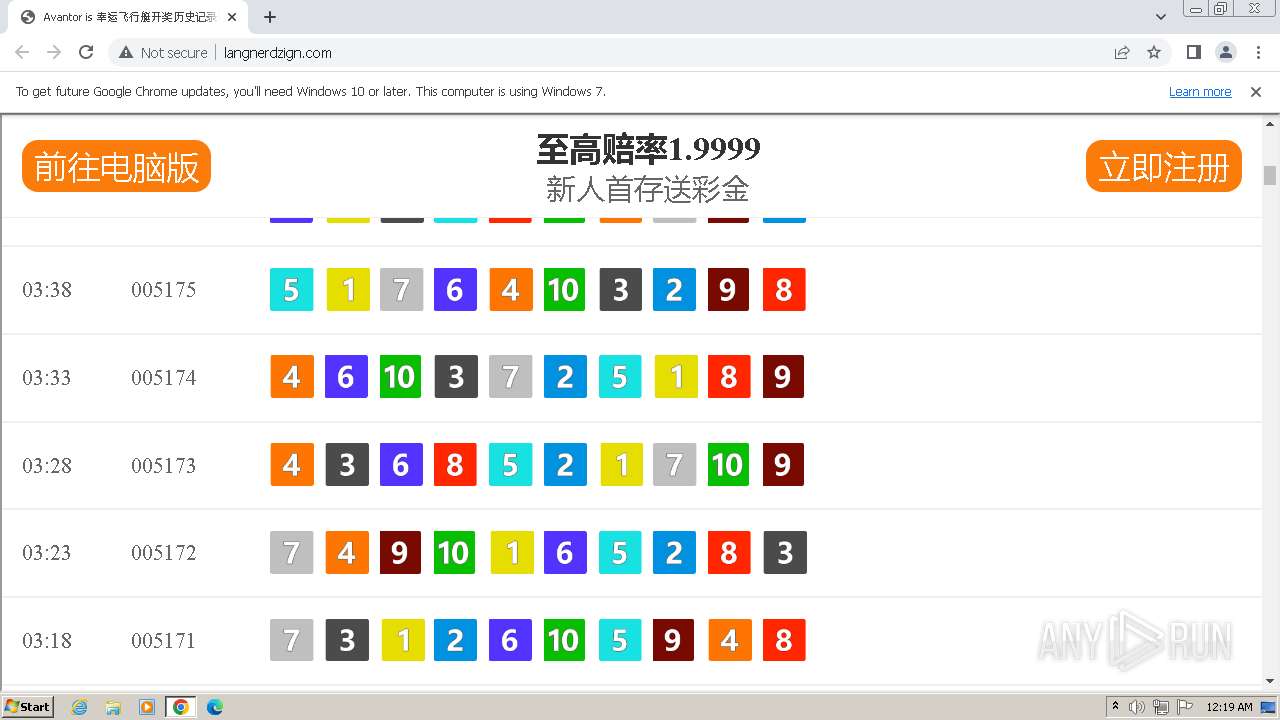Viewport: 1280px width, 720px height.
Task: Reload the current page
Action: 86,52
